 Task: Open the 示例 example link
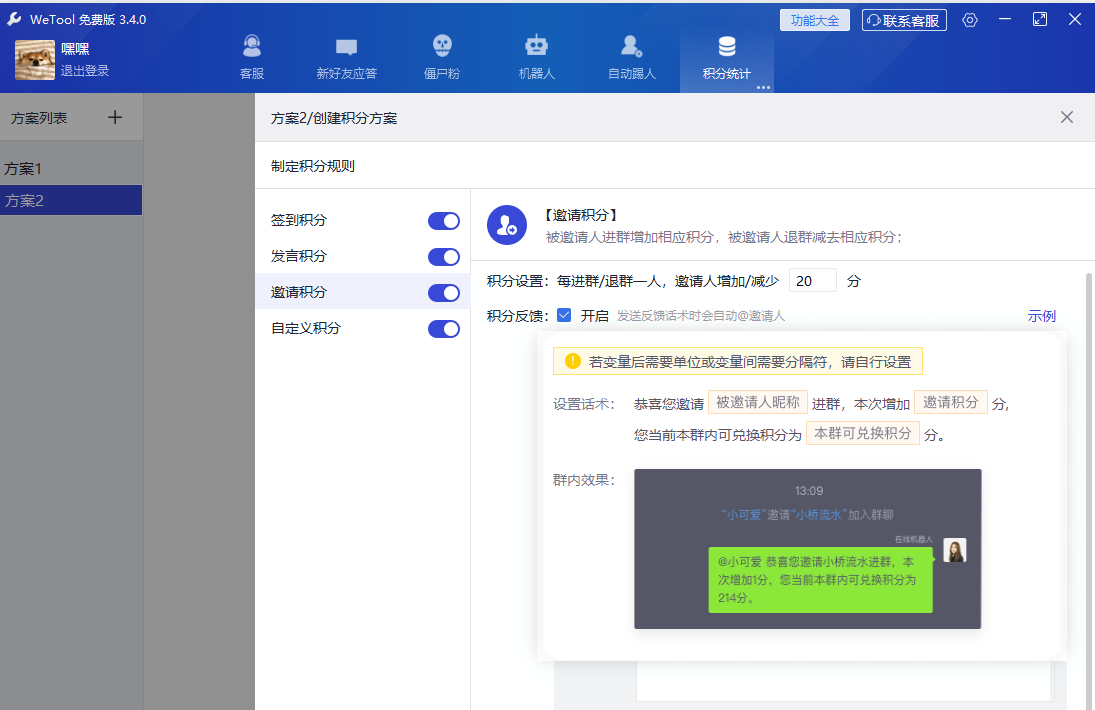point(1041,316)
